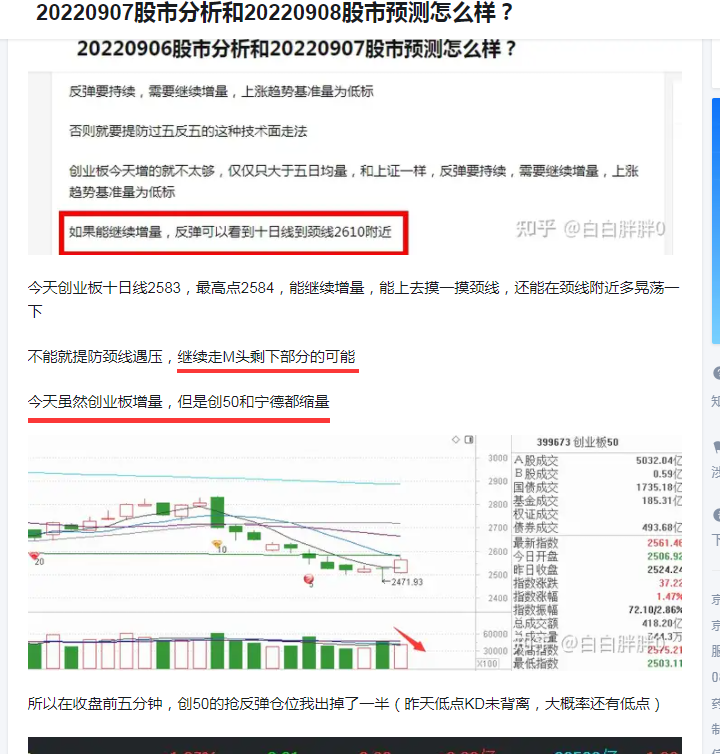Click the dark quote strip image at the bottom
The image size is (720, 754).
point(354,745)
